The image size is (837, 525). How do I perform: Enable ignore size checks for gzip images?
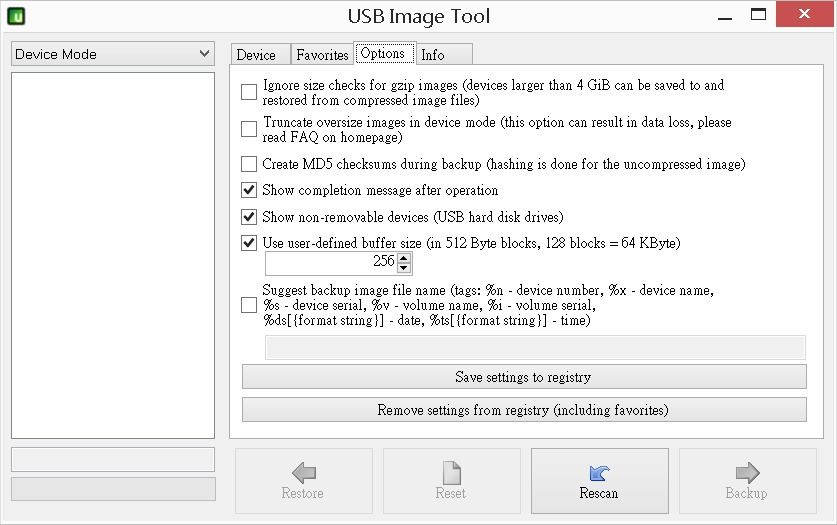click(x=249, y=93)
